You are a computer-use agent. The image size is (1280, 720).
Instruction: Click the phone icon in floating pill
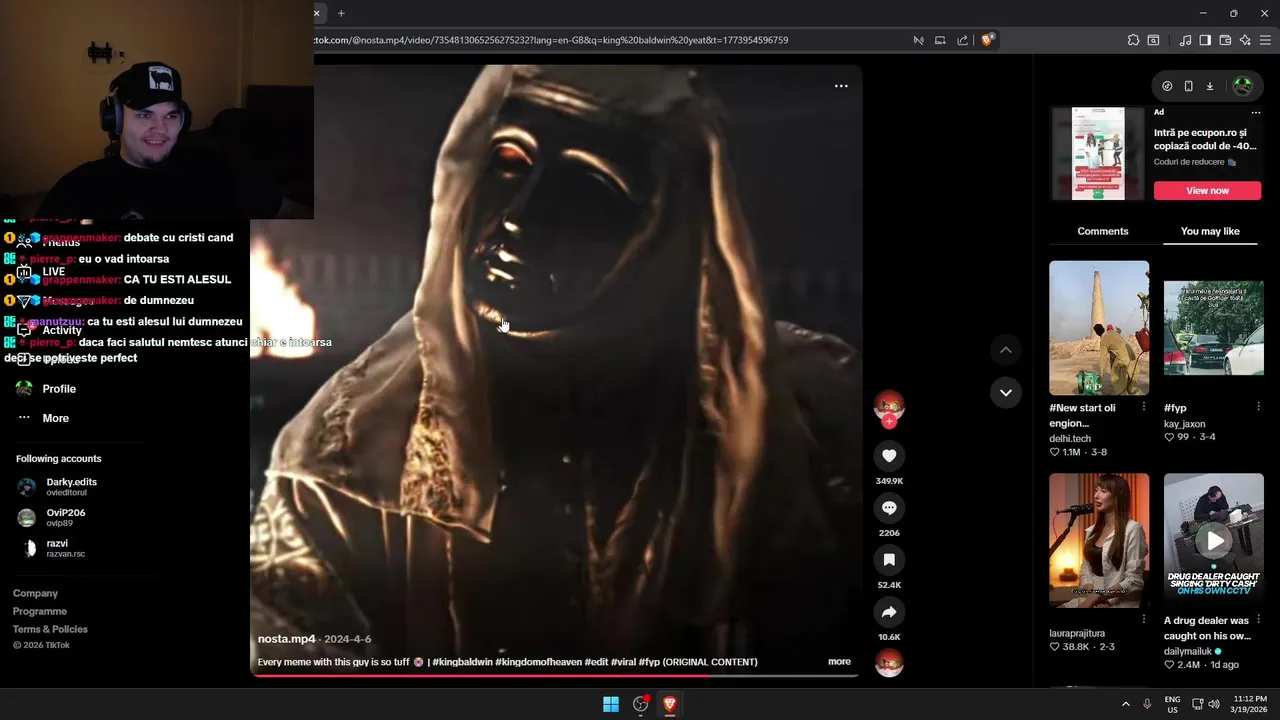point(1188,86)
